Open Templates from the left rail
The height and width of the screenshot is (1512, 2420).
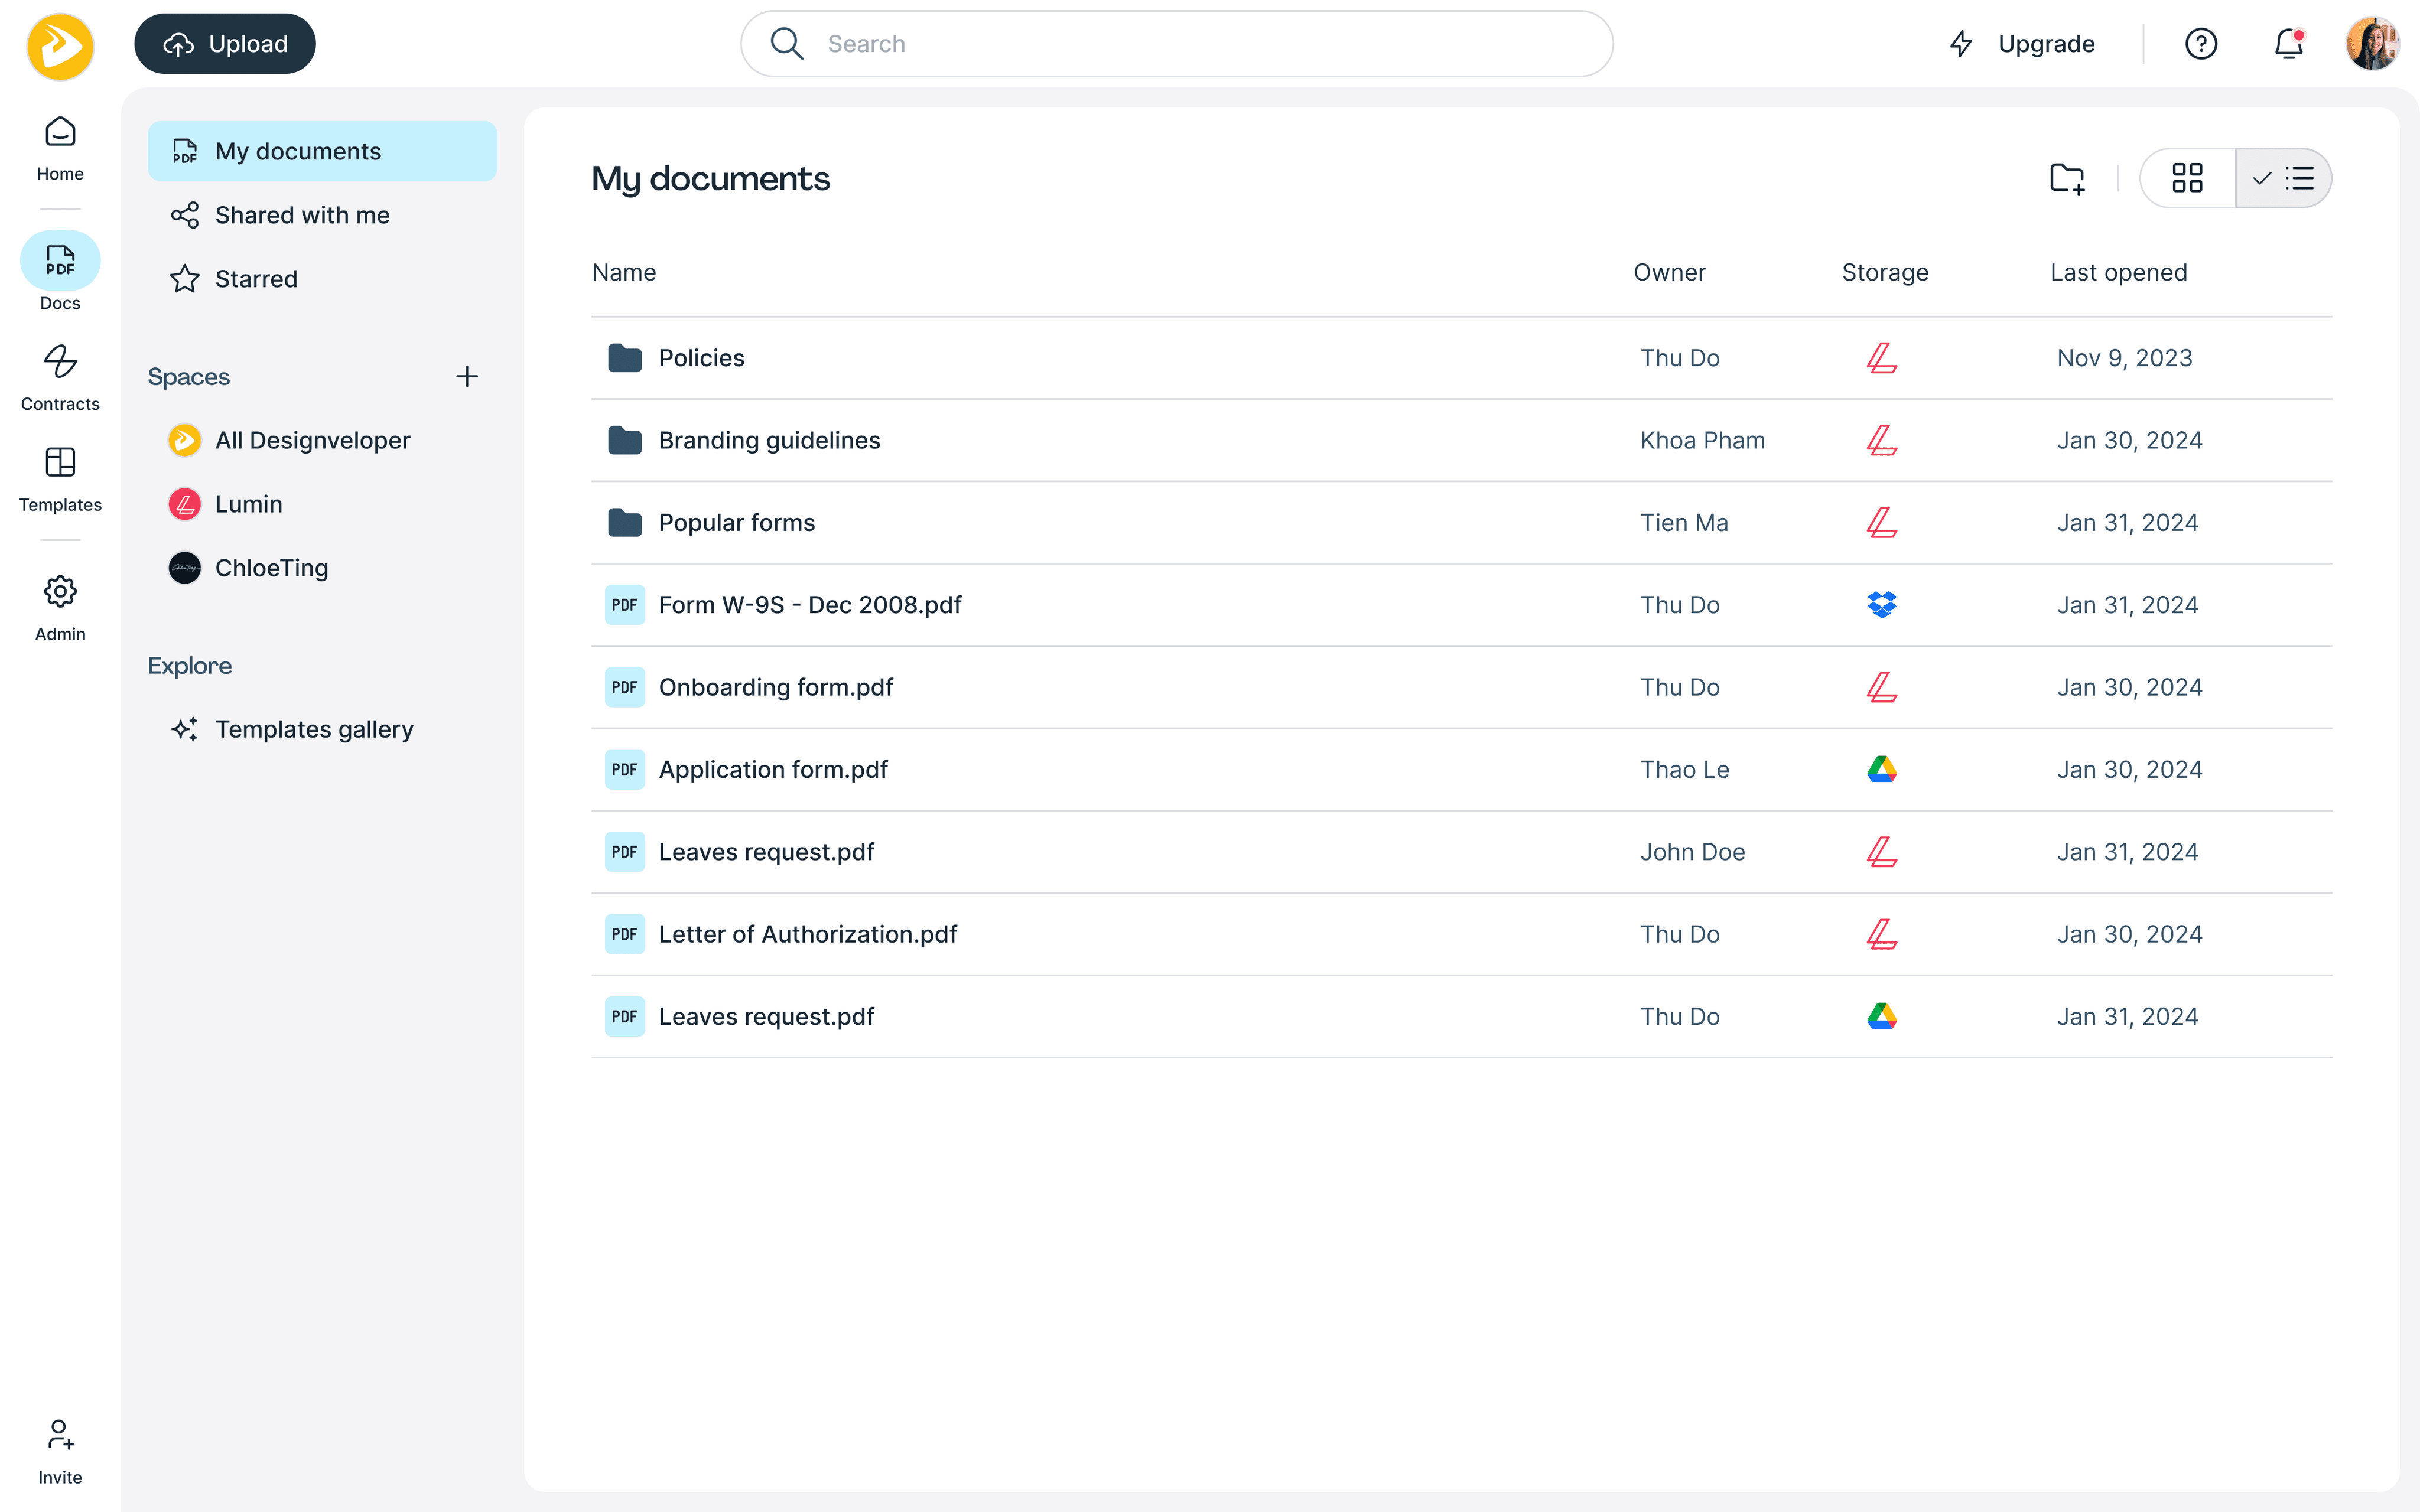(x=60, y=479)
